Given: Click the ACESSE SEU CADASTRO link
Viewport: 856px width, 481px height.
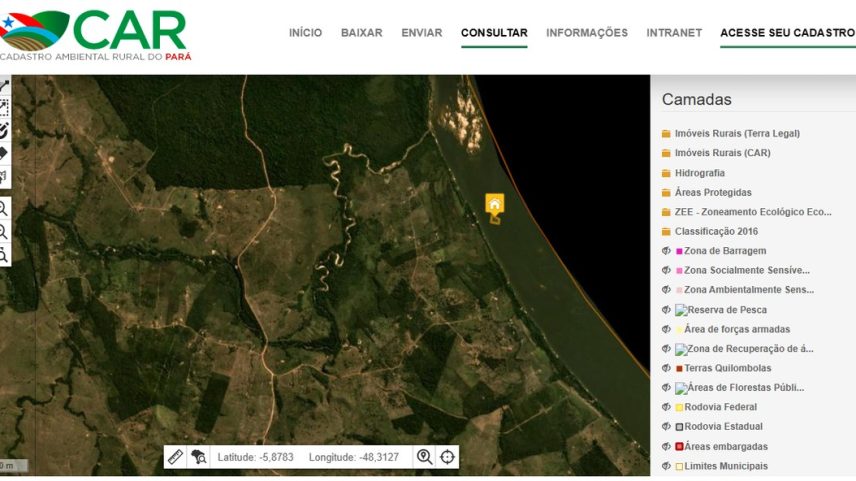Looking at the screenshot, I should point(787,33).
